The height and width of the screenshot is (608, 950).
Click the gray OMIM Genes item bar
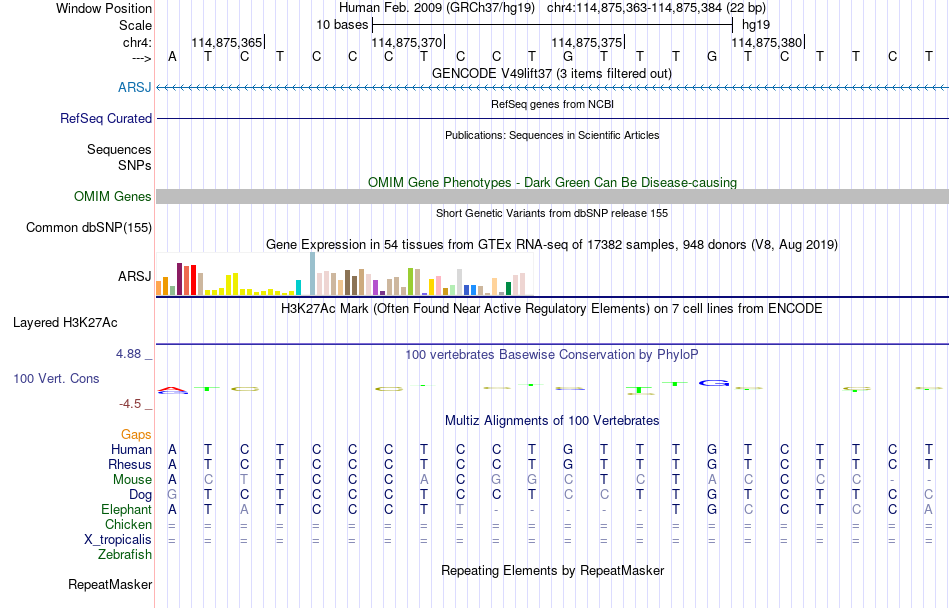coord(552,196)
